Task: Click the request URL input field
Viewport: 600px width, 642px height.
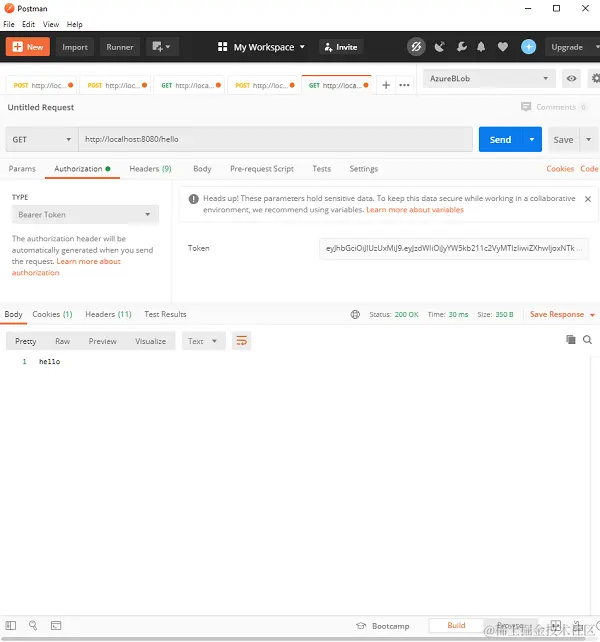Action: [275, 139]
